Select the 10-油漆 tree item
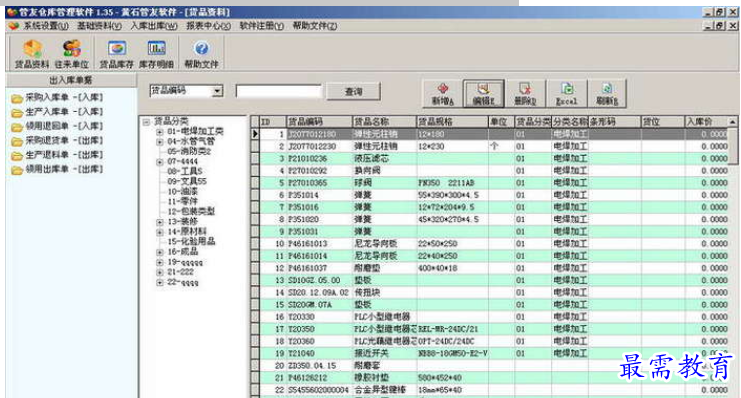The height and width of the screenshot is (398, 741). coord(182,192)
